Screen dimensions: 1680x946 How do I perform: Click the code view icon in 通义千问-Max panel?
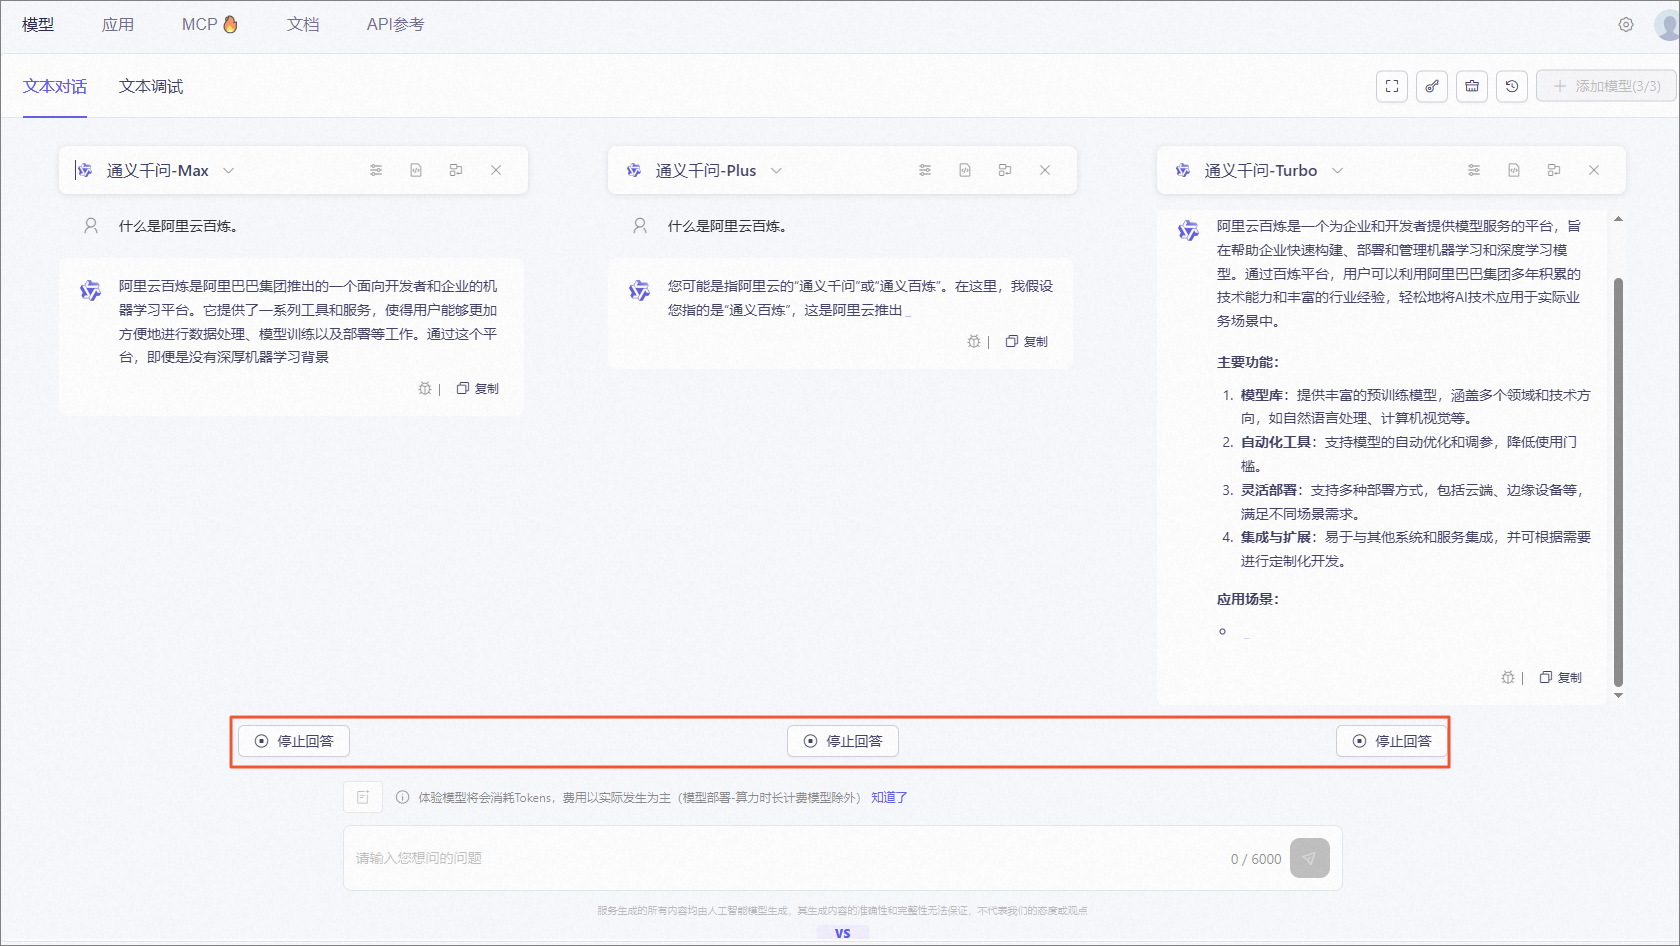416,170
